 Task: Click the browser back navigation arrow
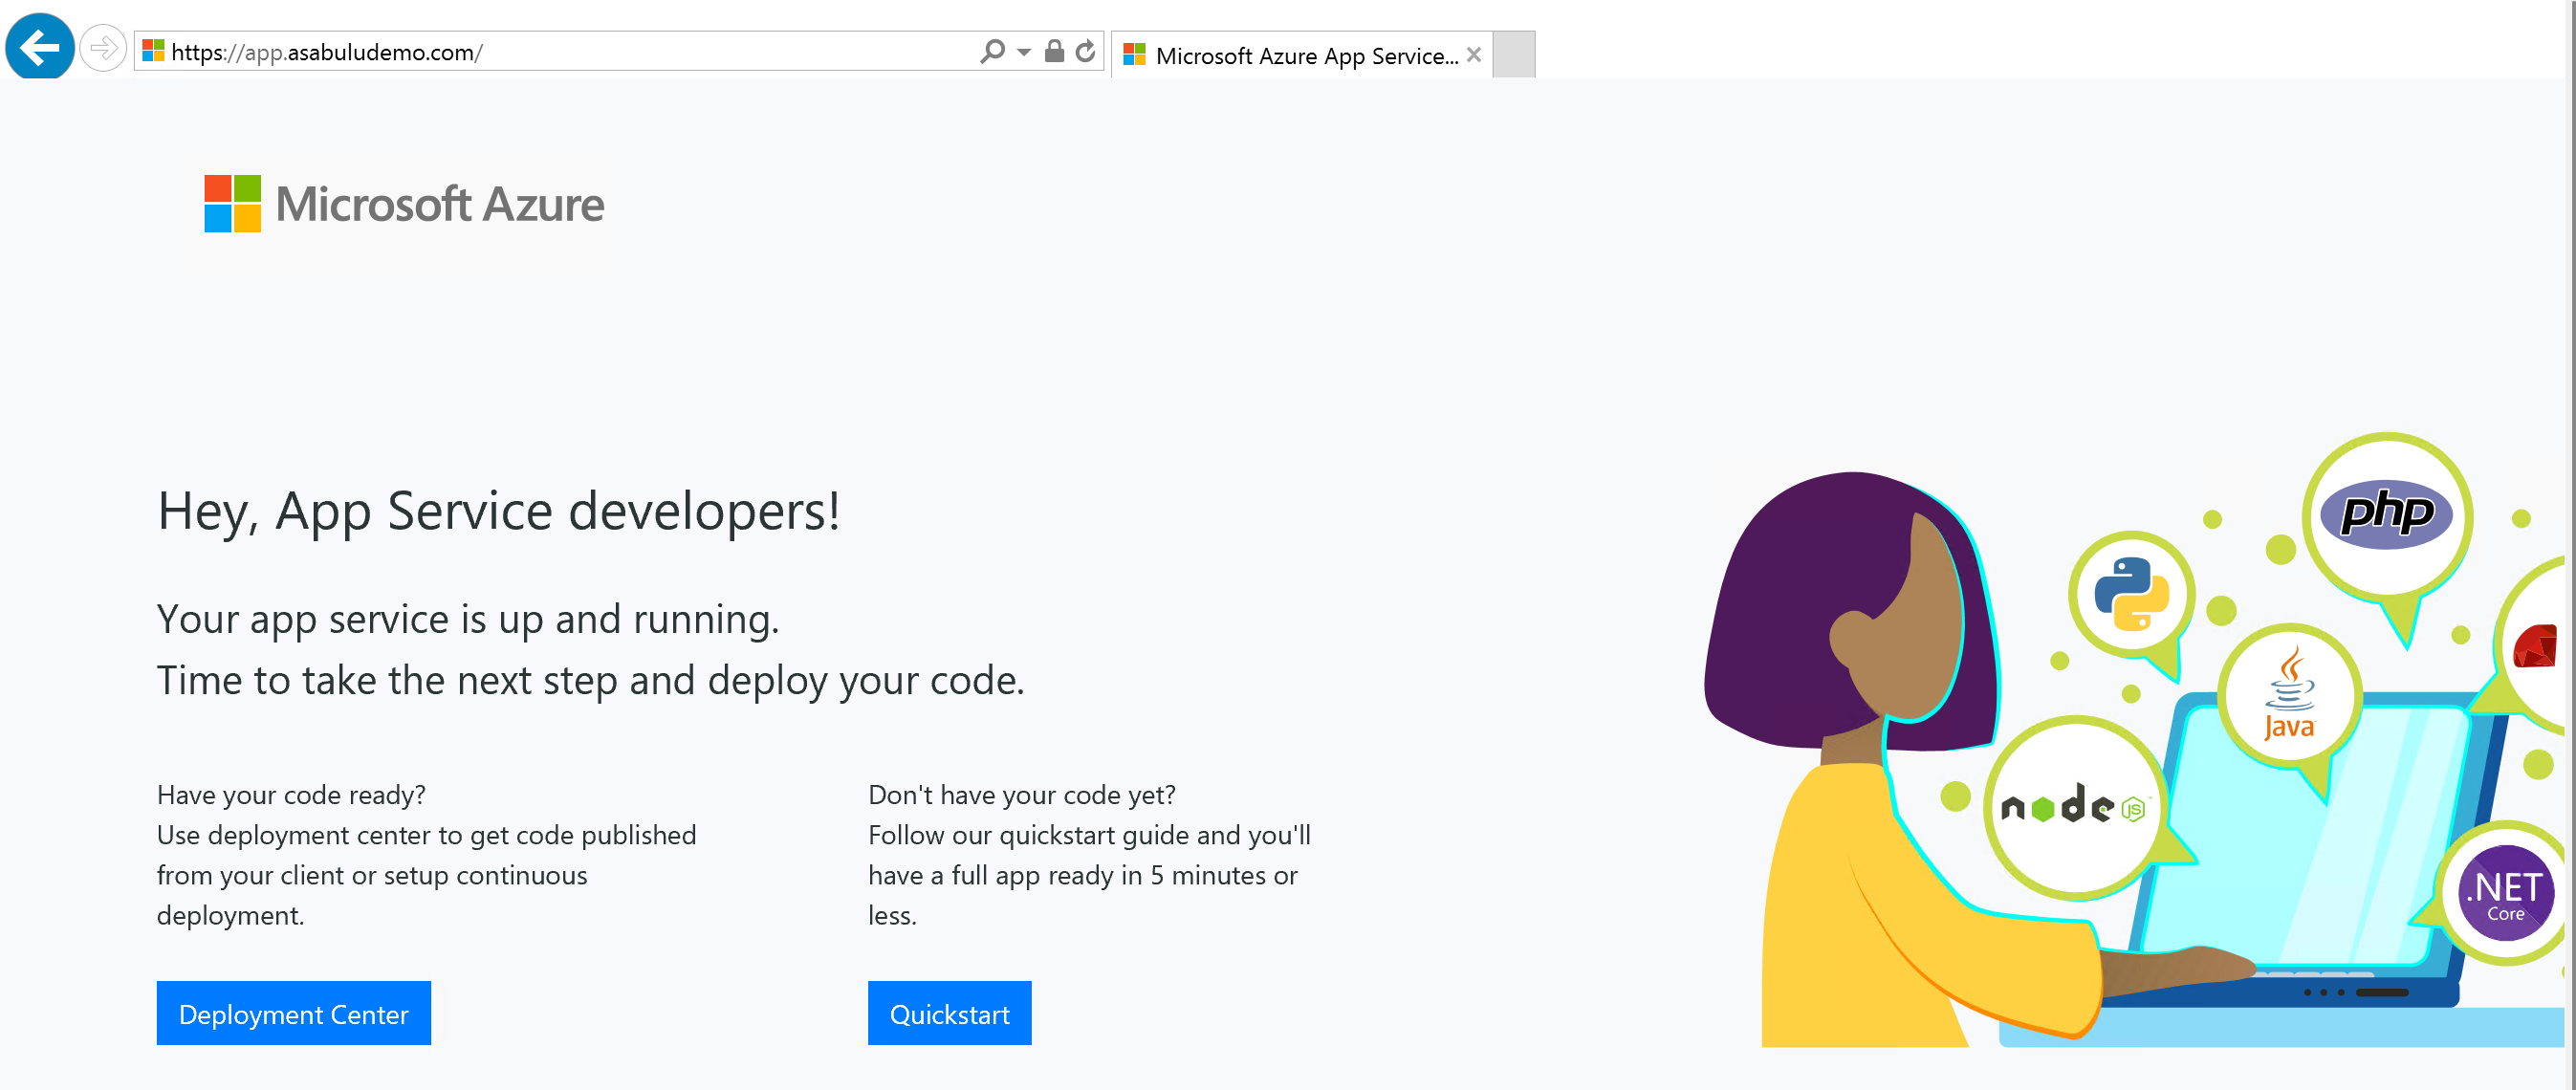tap(39, 50)
